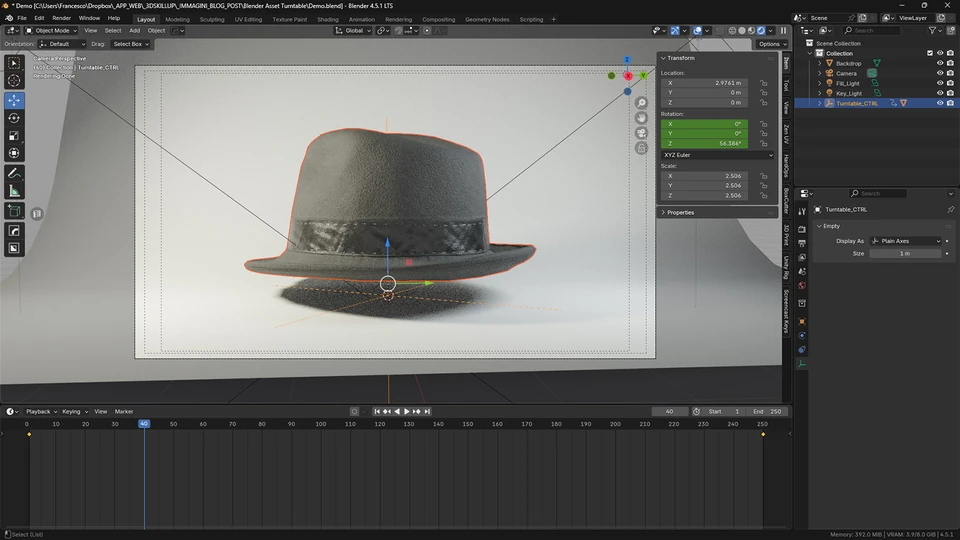960x540 pixels.
Task: Open Global transform orientation dropdown
Action: pos(353,31)
